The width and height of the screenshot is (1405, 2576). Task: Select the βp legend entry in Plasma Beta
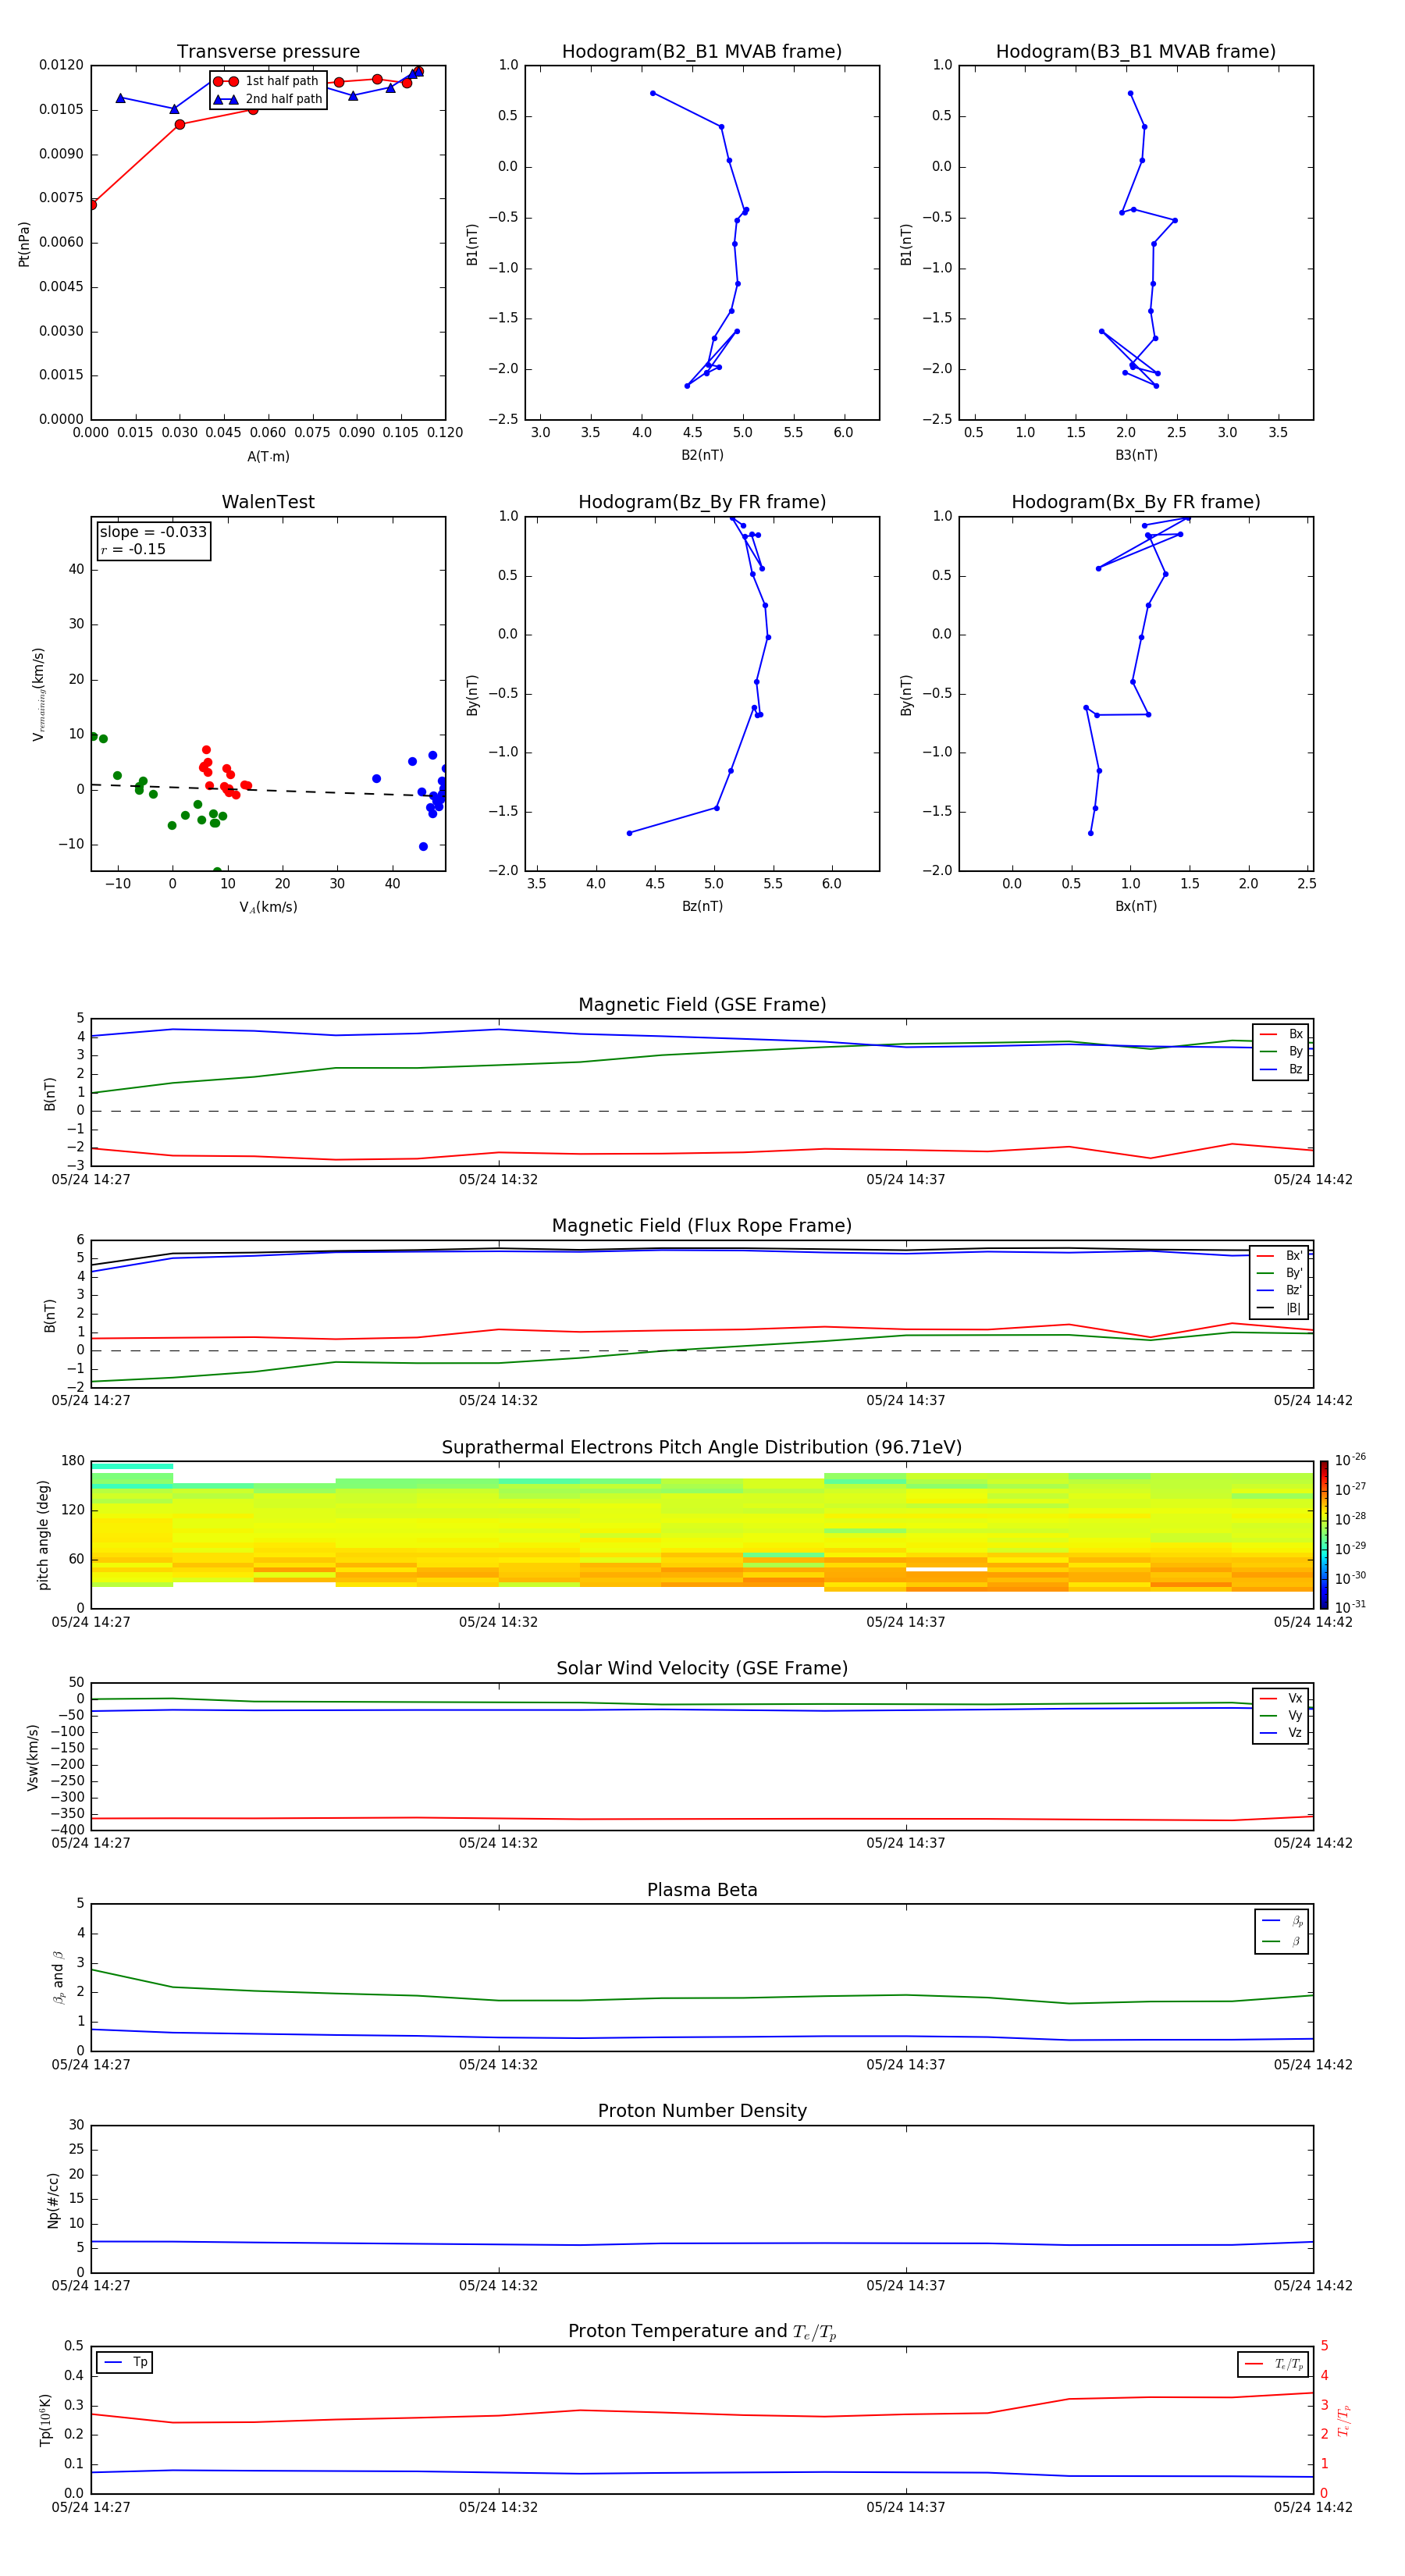[x=1282, y=1921]
